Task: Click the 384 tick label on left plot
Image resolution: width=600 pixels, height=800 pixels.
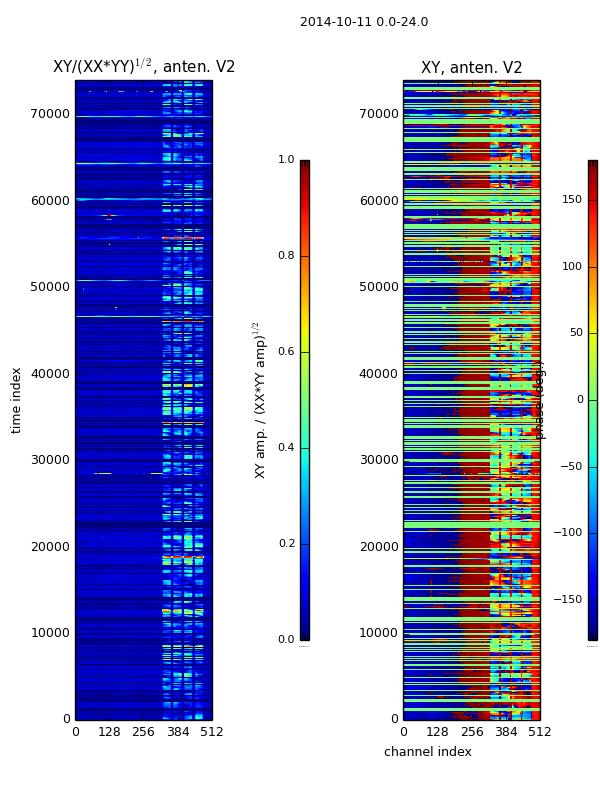Action: coord(178,732)
